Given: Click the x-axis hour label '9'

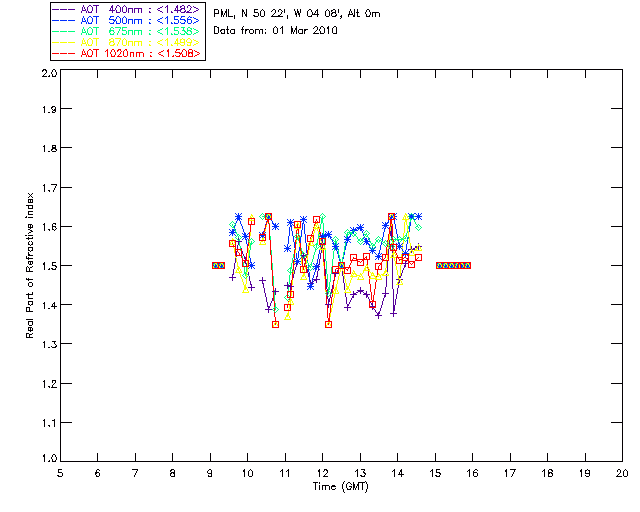Looking at the screenshot, I should 210,473.
